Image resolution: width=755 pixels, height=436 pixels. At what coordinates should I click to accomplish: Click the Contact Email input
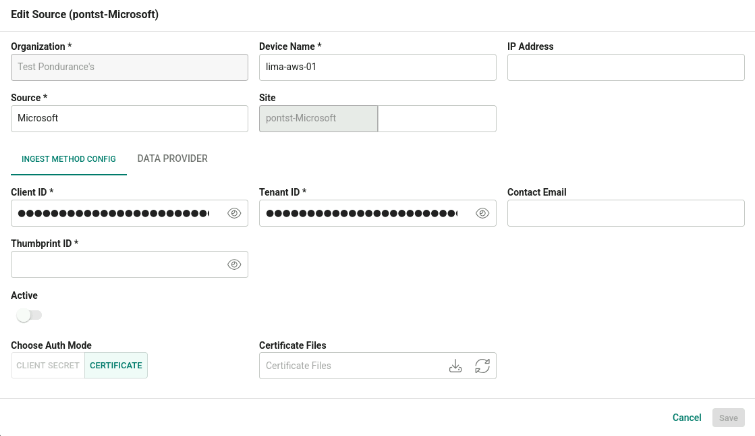[625, 213]
